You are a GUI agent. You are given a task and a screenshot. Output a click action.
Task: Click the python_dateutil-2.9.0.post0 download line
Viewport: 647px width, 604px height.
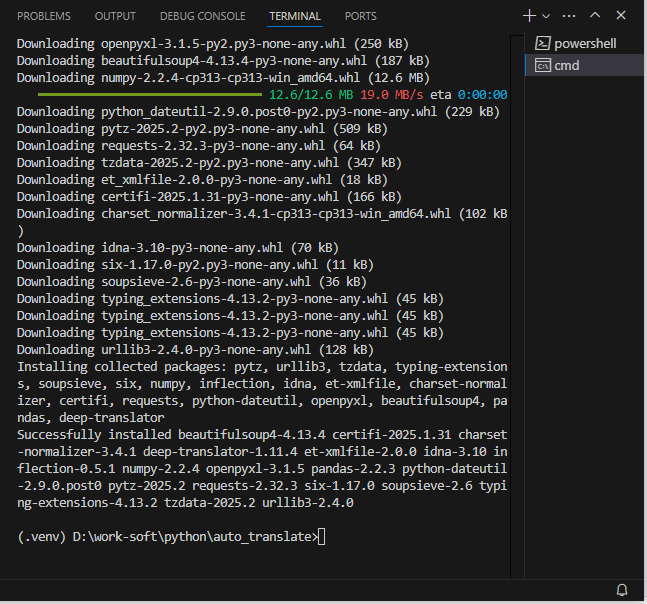point(258,112)
